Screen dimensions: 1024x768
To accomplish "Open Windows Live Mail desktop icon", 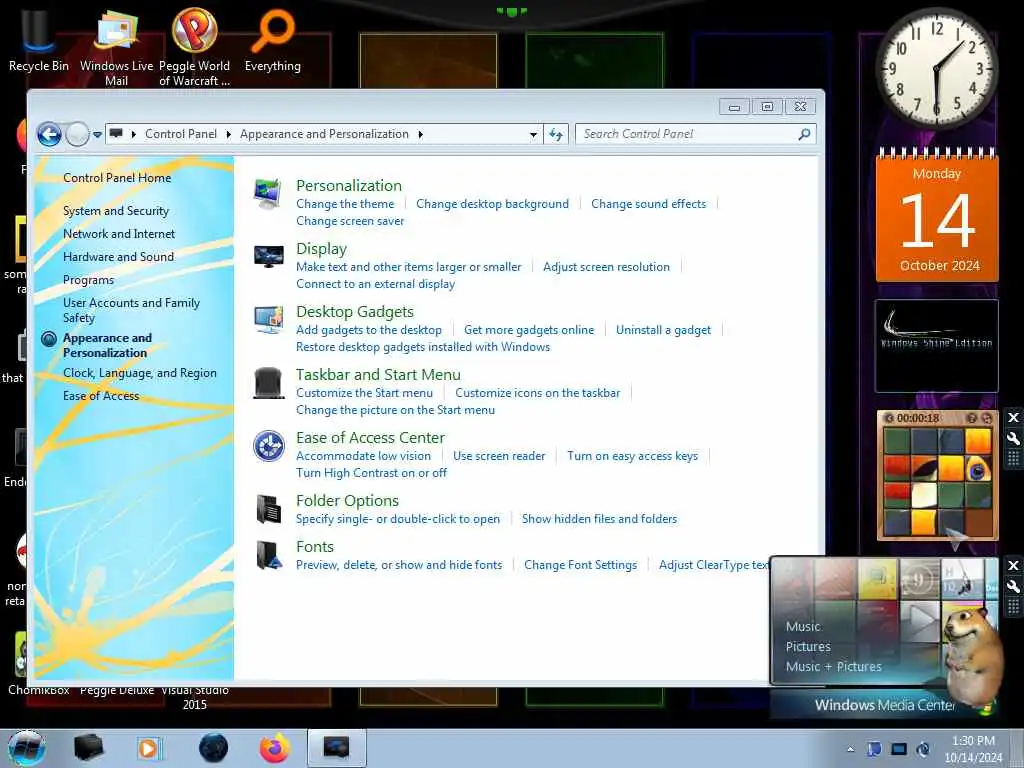I will [116, 46].
